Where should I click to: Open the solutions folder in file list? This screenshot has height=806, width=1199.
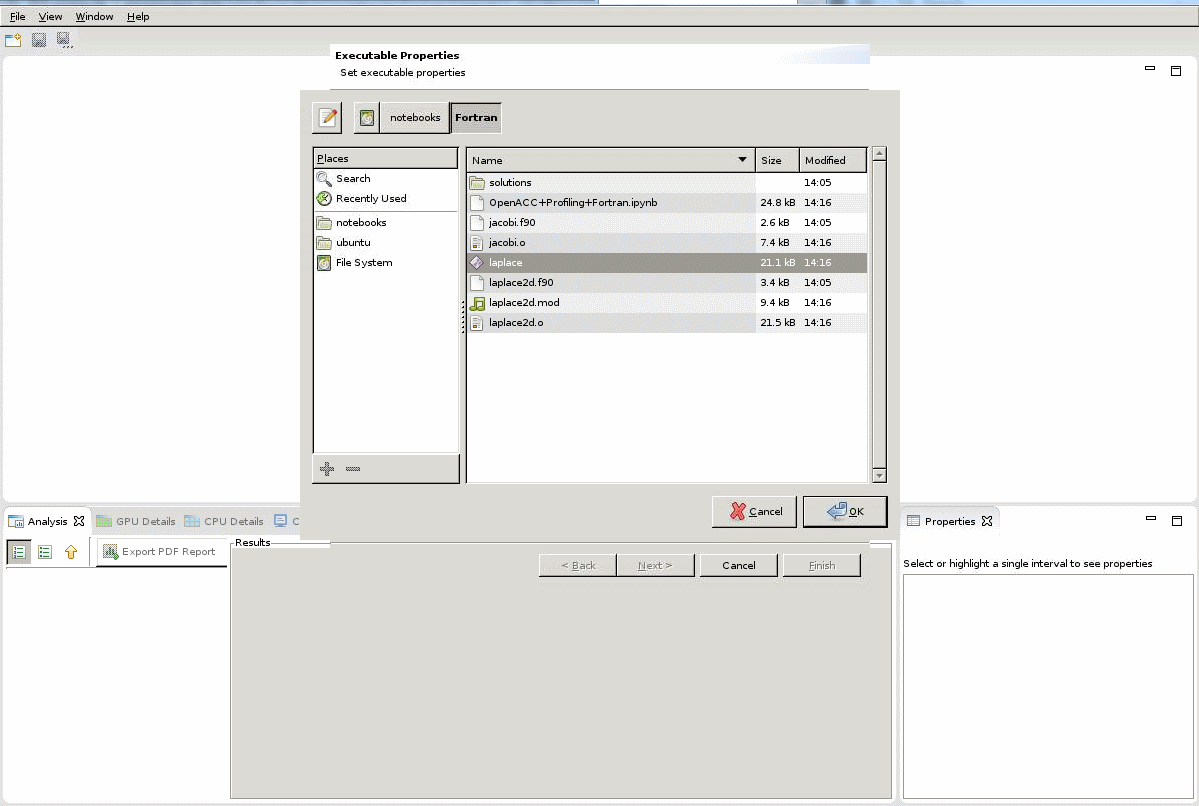tap(510, 183)
